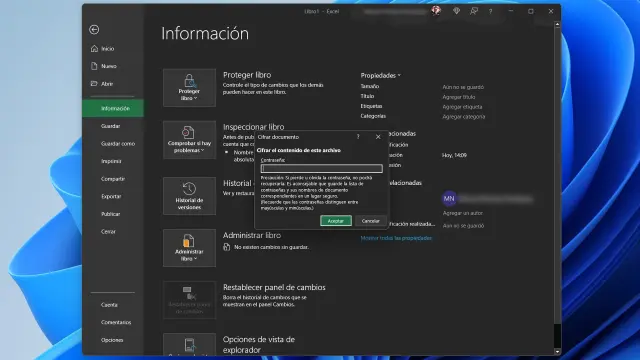Expand Comprobar si hay problemas dropdown

click(189, 140)
